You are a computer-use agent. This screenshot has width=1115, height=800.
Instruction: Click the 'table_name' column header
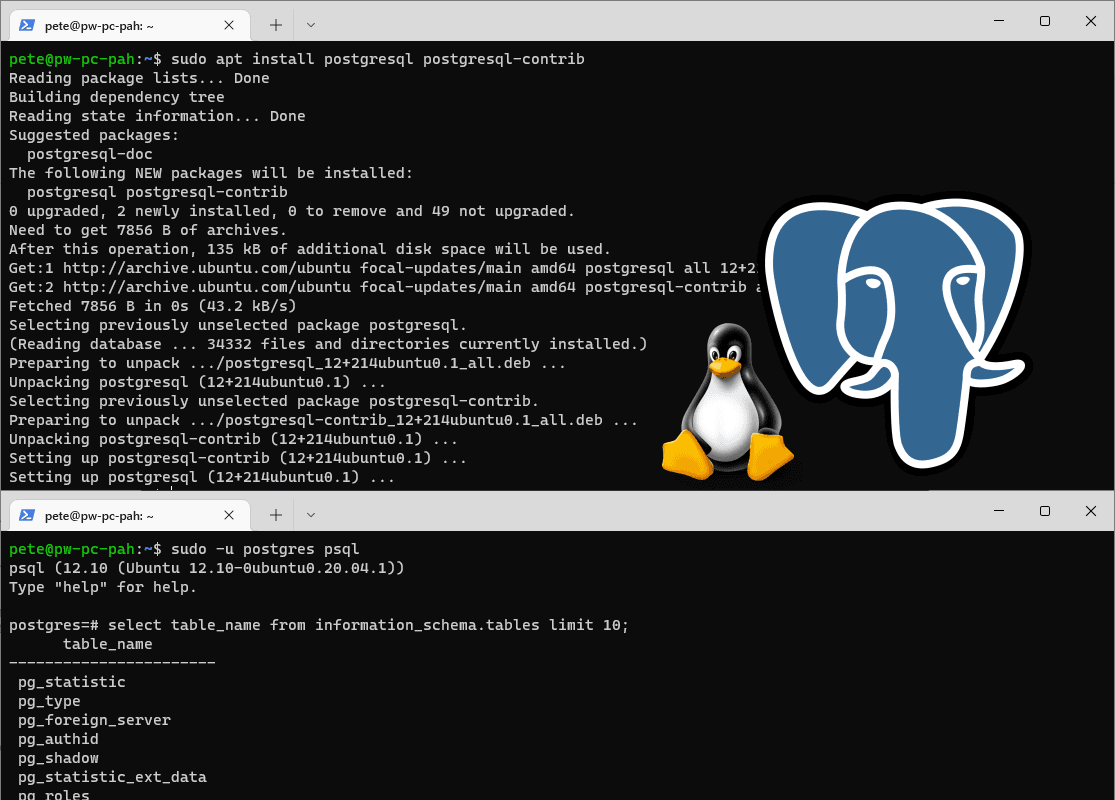pos(107,644)
